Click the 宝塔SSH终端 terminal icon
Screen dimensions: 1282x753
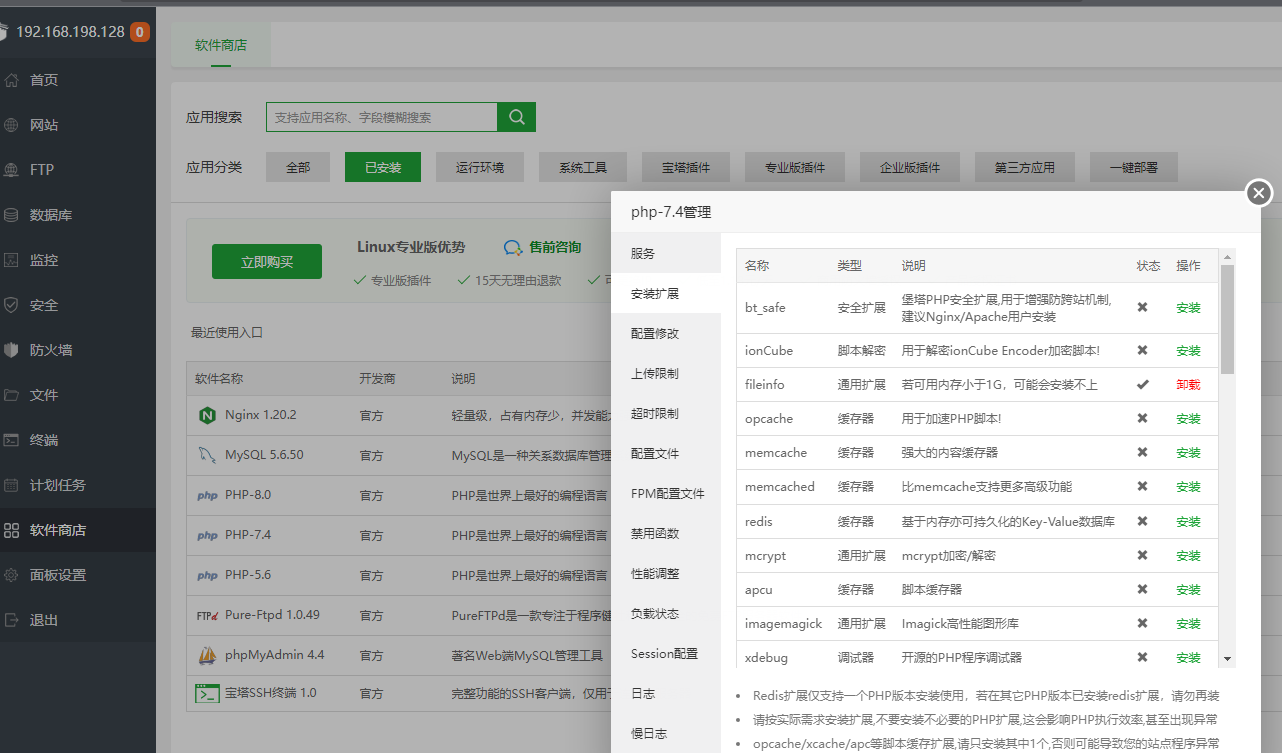[207, 693]
